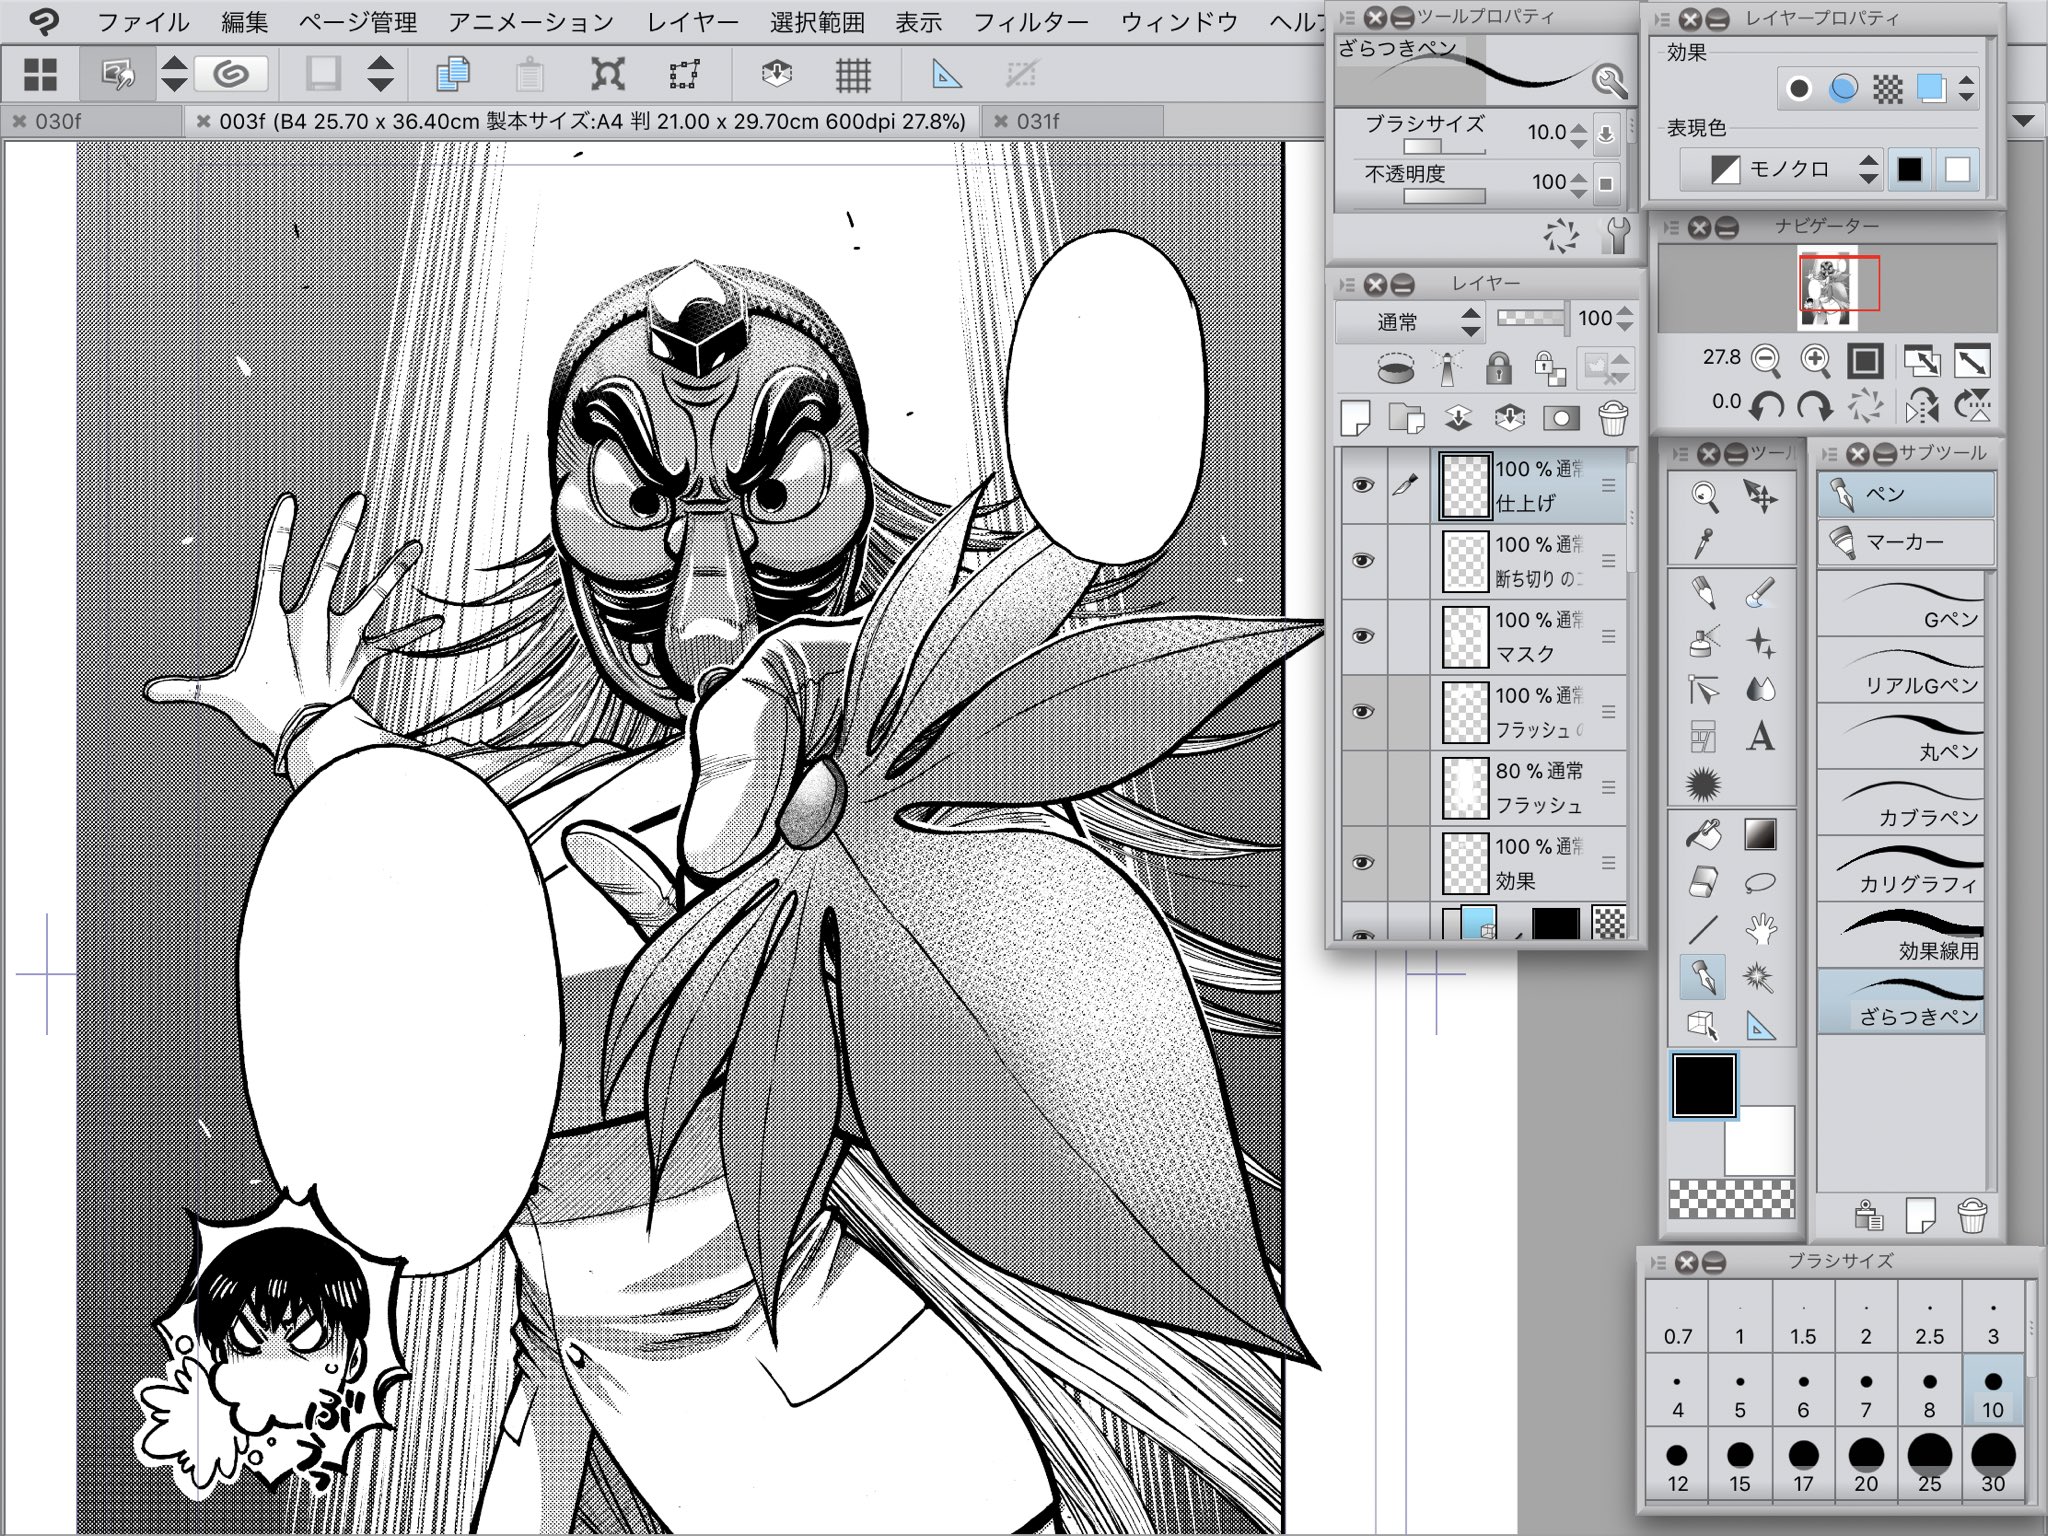
Task: Show the 80% フラッシュ layer
Action: (x=1362, y=787)
